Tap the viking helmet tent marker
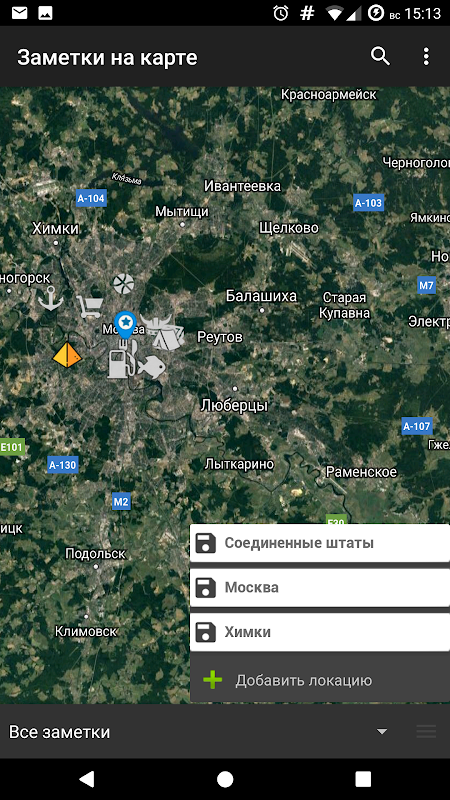 (x=163, y=332)
